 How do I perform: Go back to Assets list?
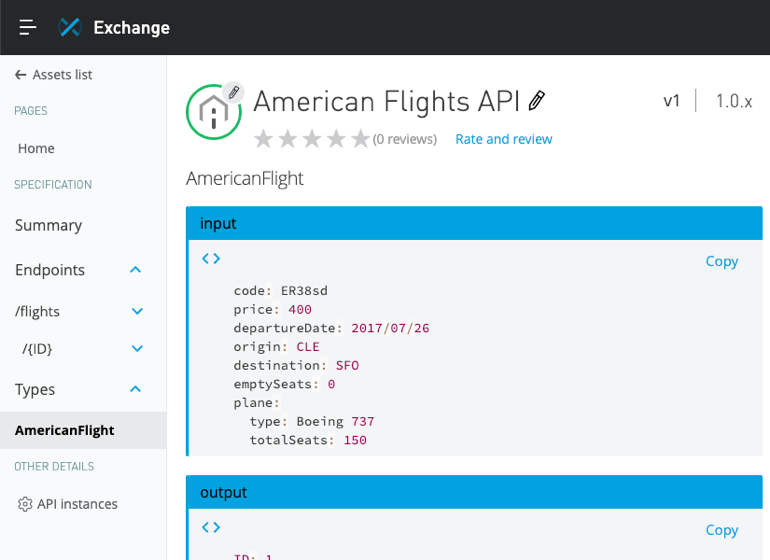click(x=62, y=75)
